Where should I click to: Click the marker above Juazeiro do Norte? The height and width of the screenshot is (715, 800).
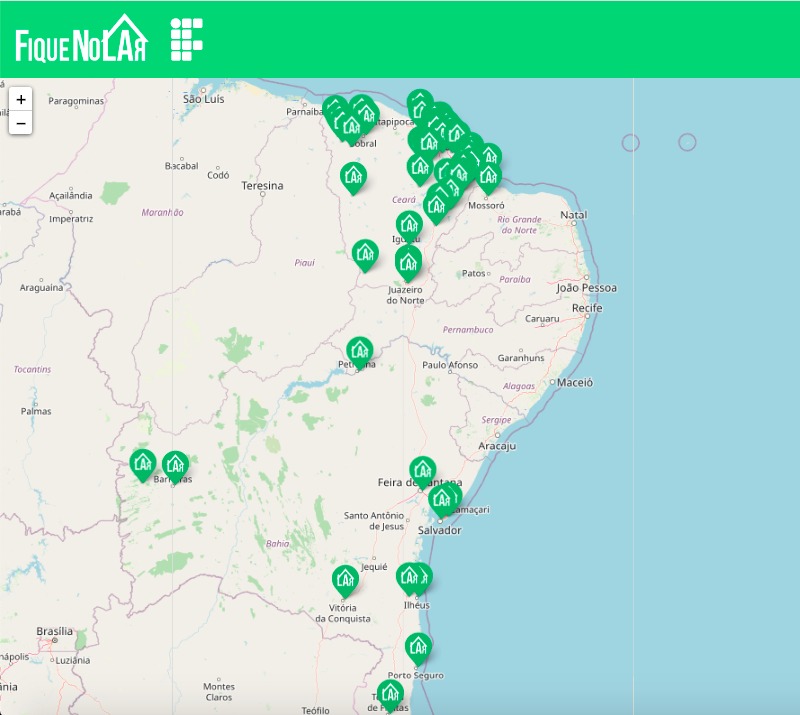(x=408, y=262)
